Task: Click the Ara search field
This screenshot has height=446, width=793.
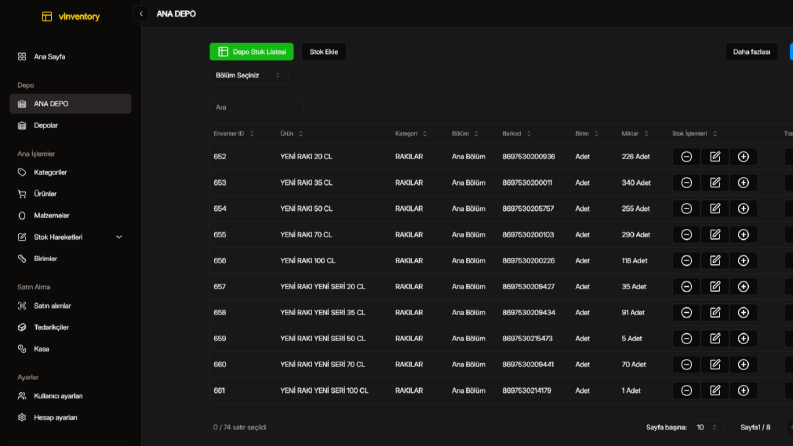Action: pos(256,107)
